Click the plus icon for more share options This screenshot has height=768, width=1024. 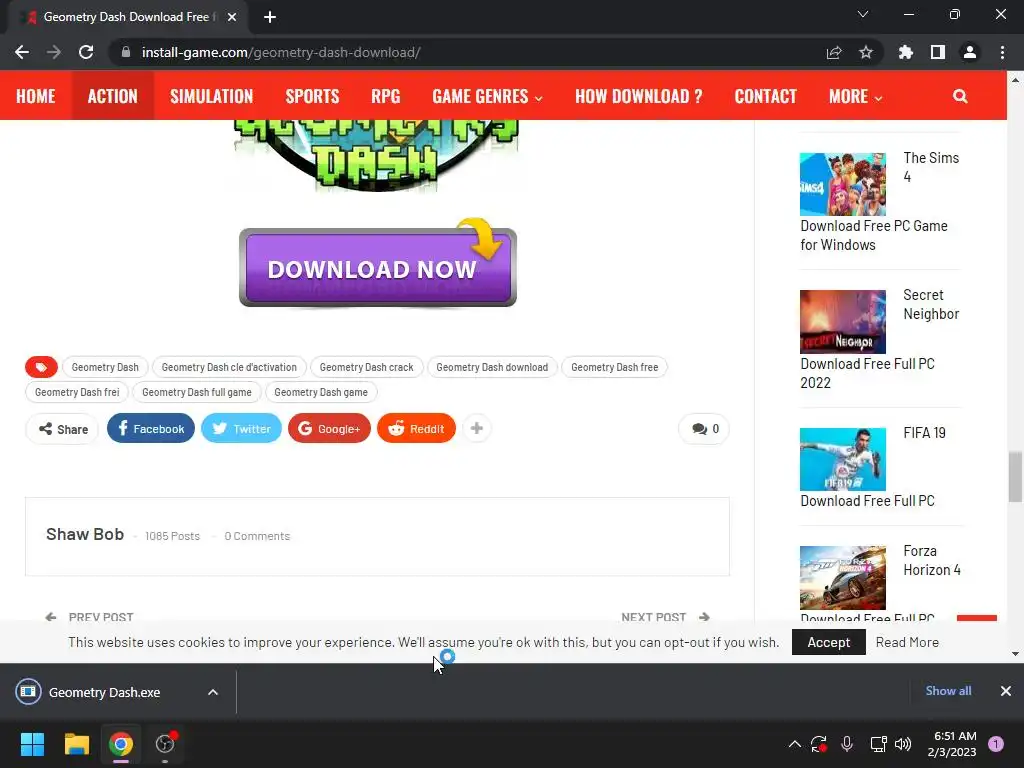pos(477,428)
